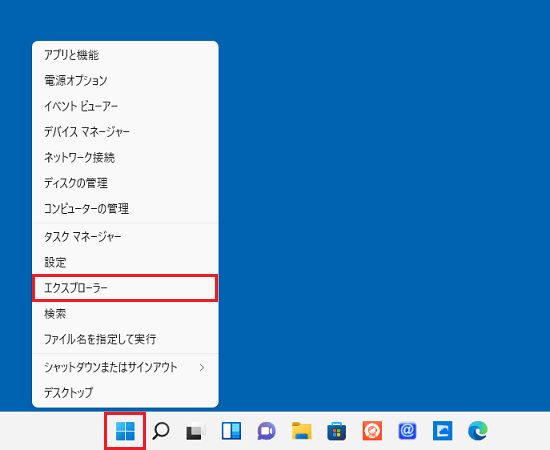This screenshot has height=450, width=550.
Task: Launch Microsoft Edge from taskbar
Action: pyautogui.click(x=478, y=431)
